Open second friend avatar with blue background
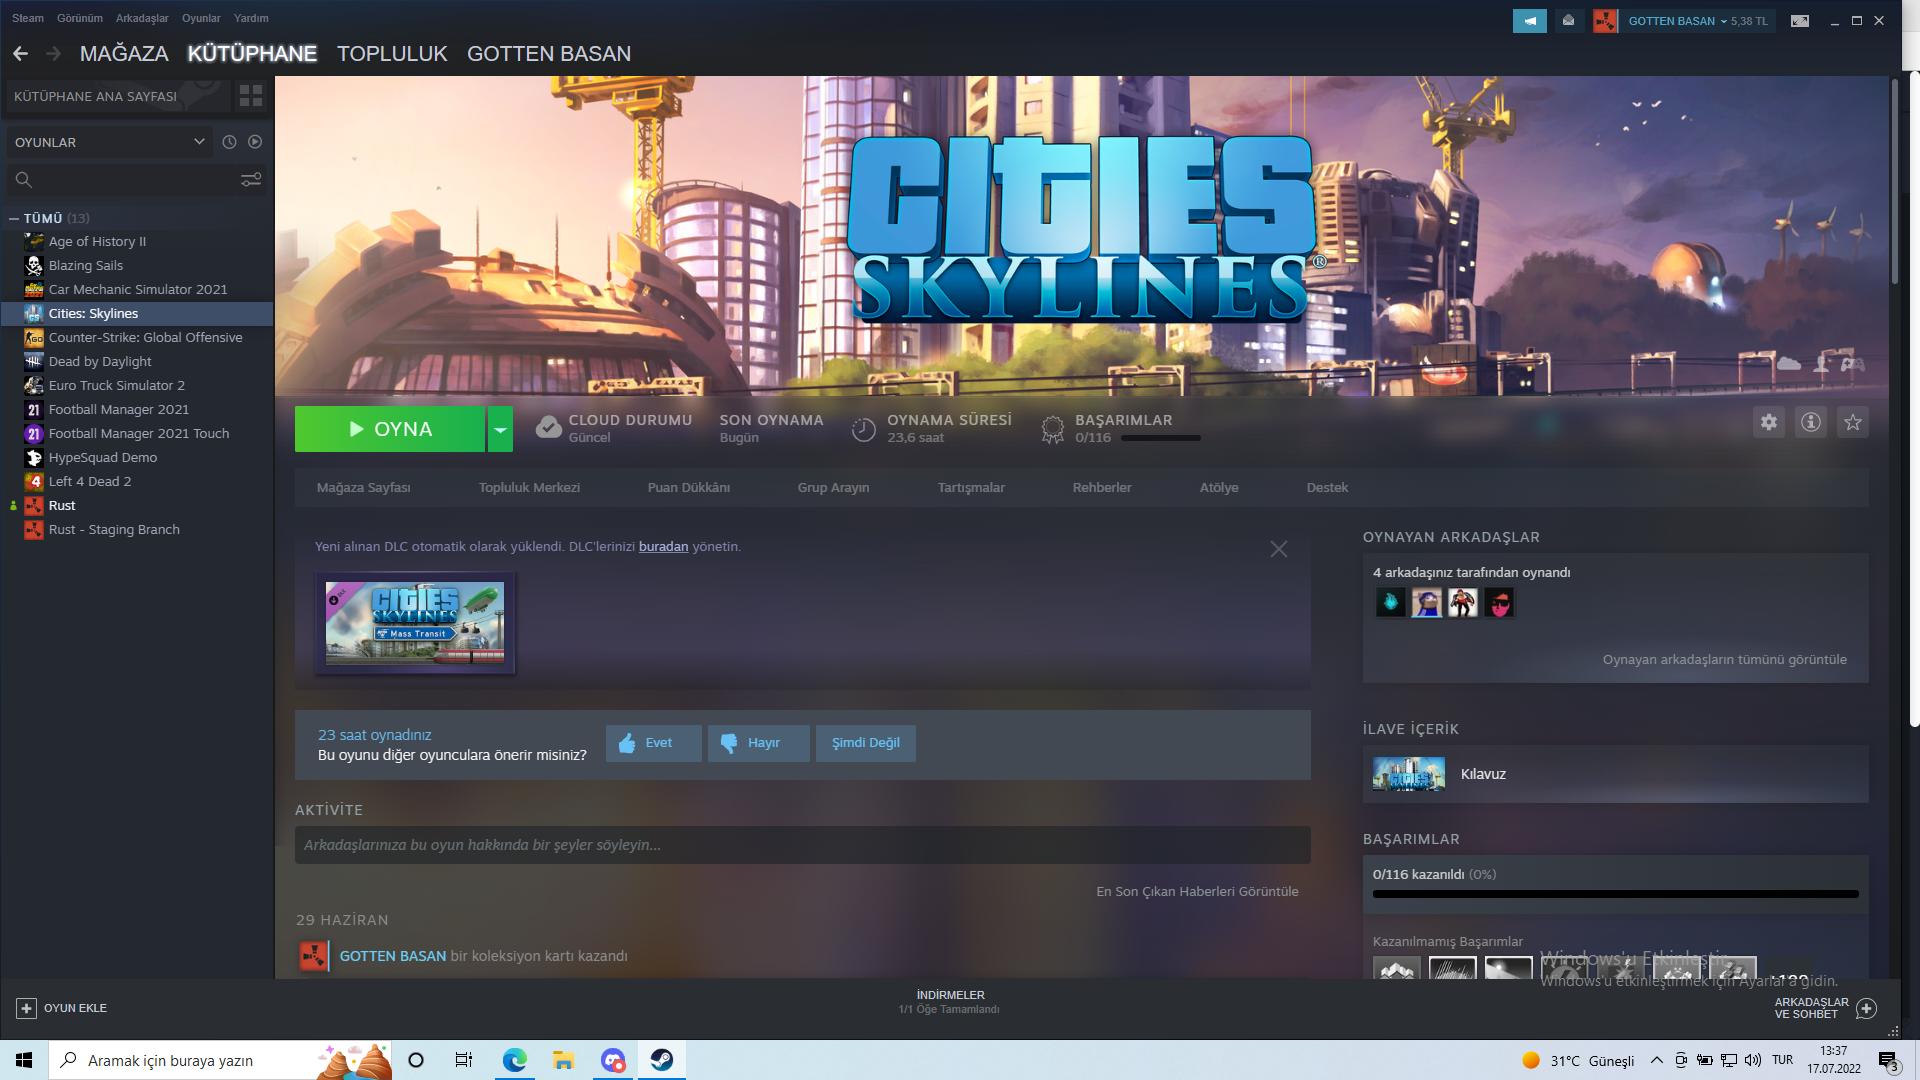Screen dimensions: 1920x1080 pos(1427,603)
